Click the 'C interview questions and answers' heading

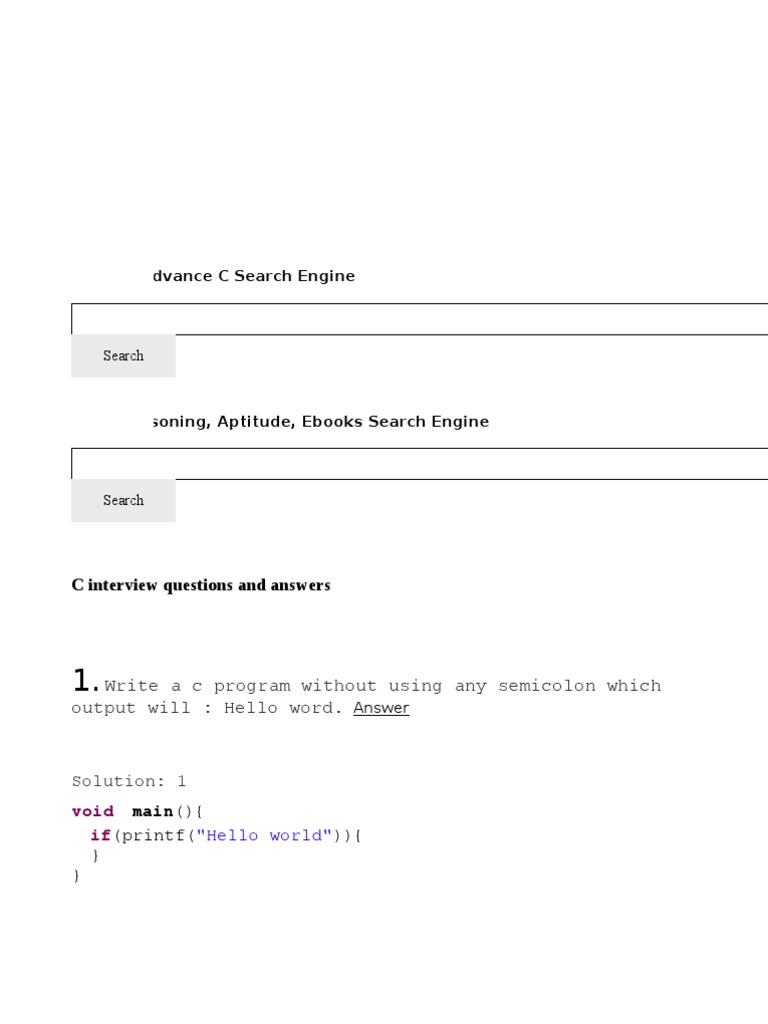coord(200,585)
